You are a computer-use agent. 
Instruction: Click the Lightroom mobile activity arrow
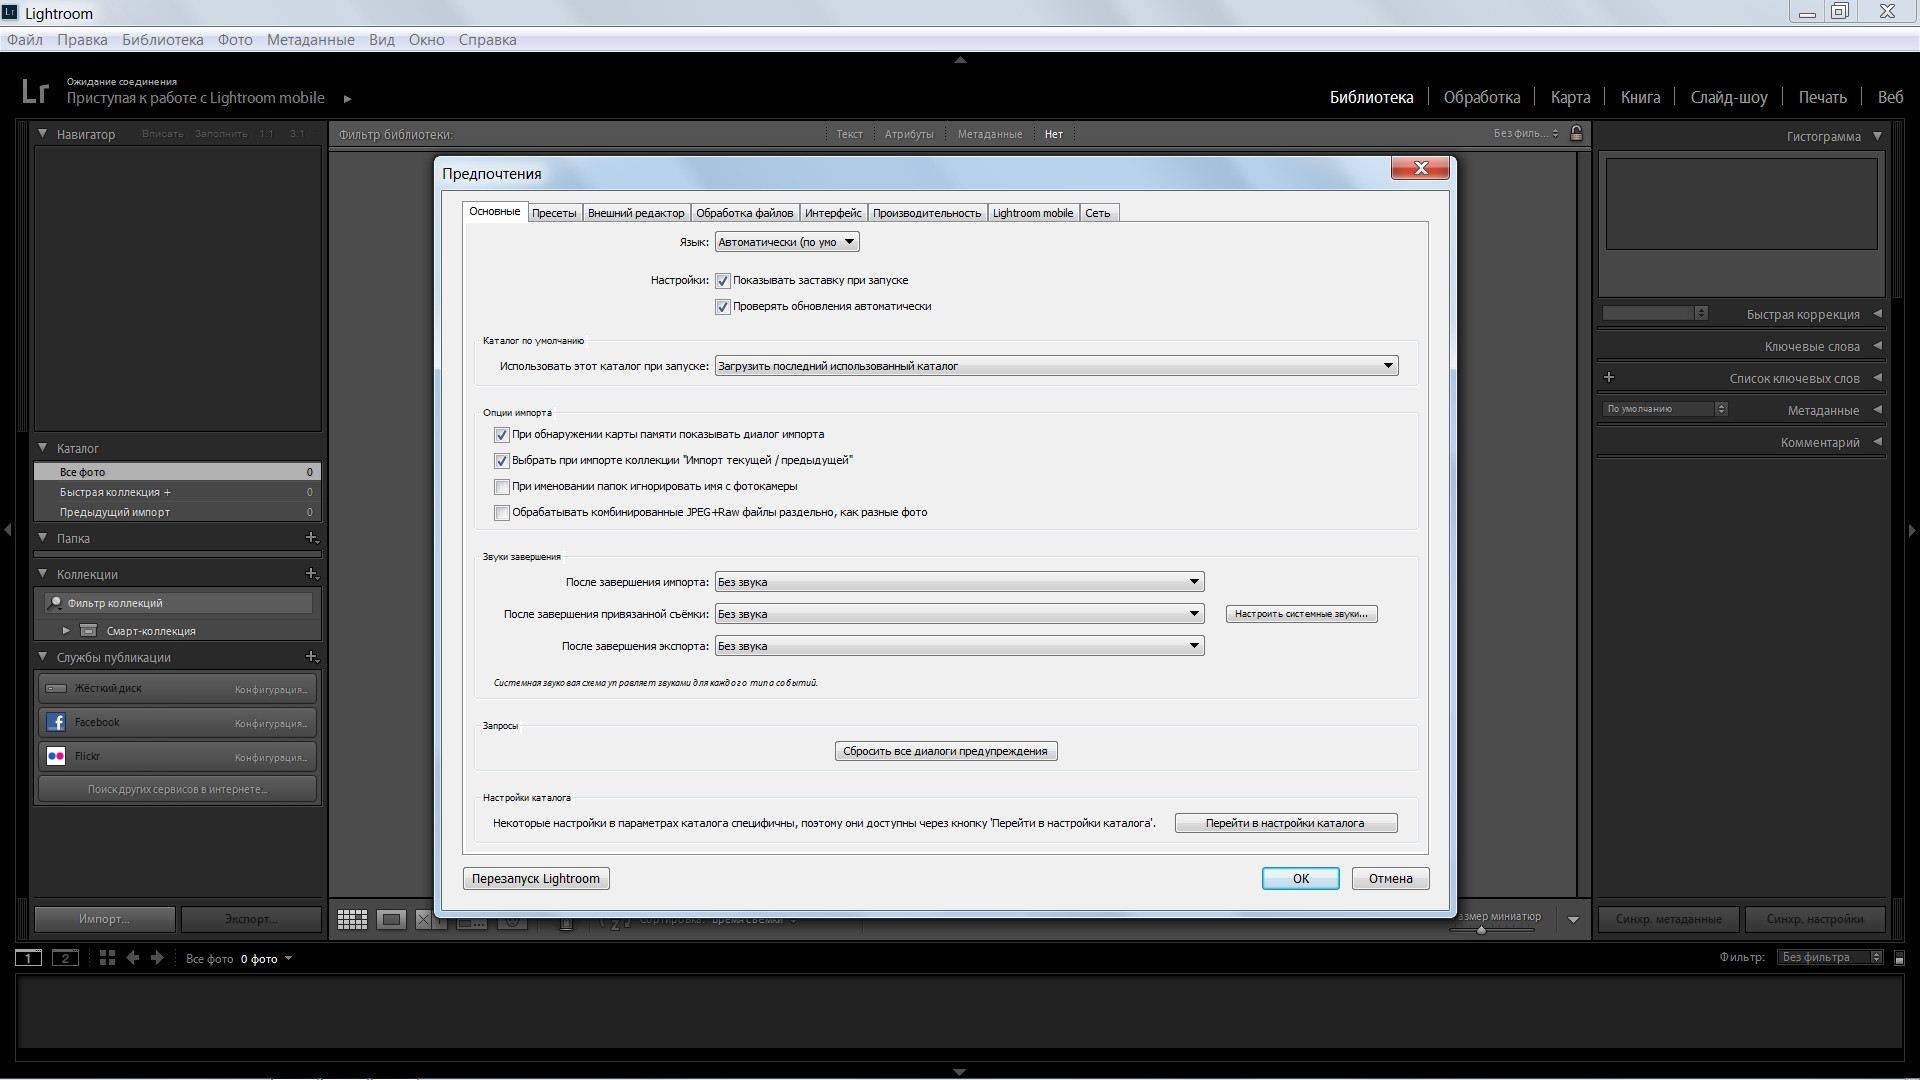[x=347, y=98]
